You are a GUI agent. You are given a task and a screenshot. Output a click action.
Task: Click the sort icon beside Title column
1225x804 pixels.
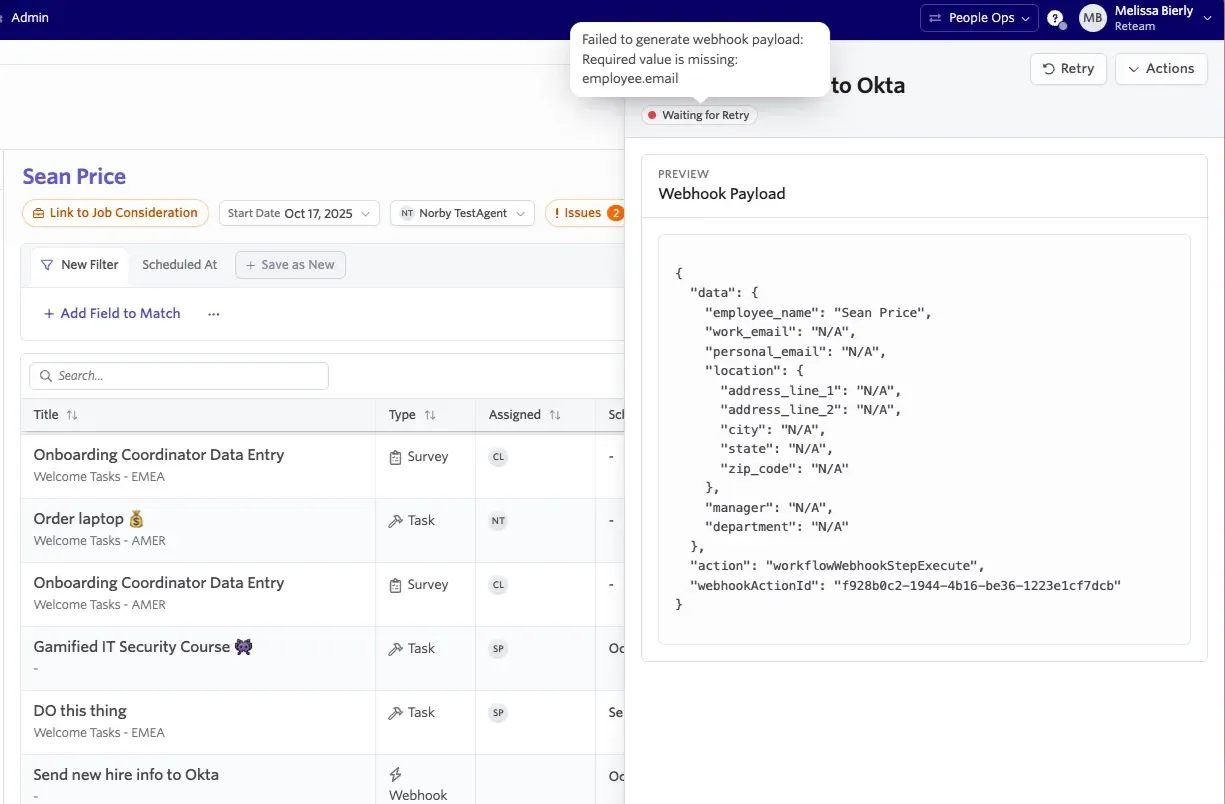(x=72, y=415)
